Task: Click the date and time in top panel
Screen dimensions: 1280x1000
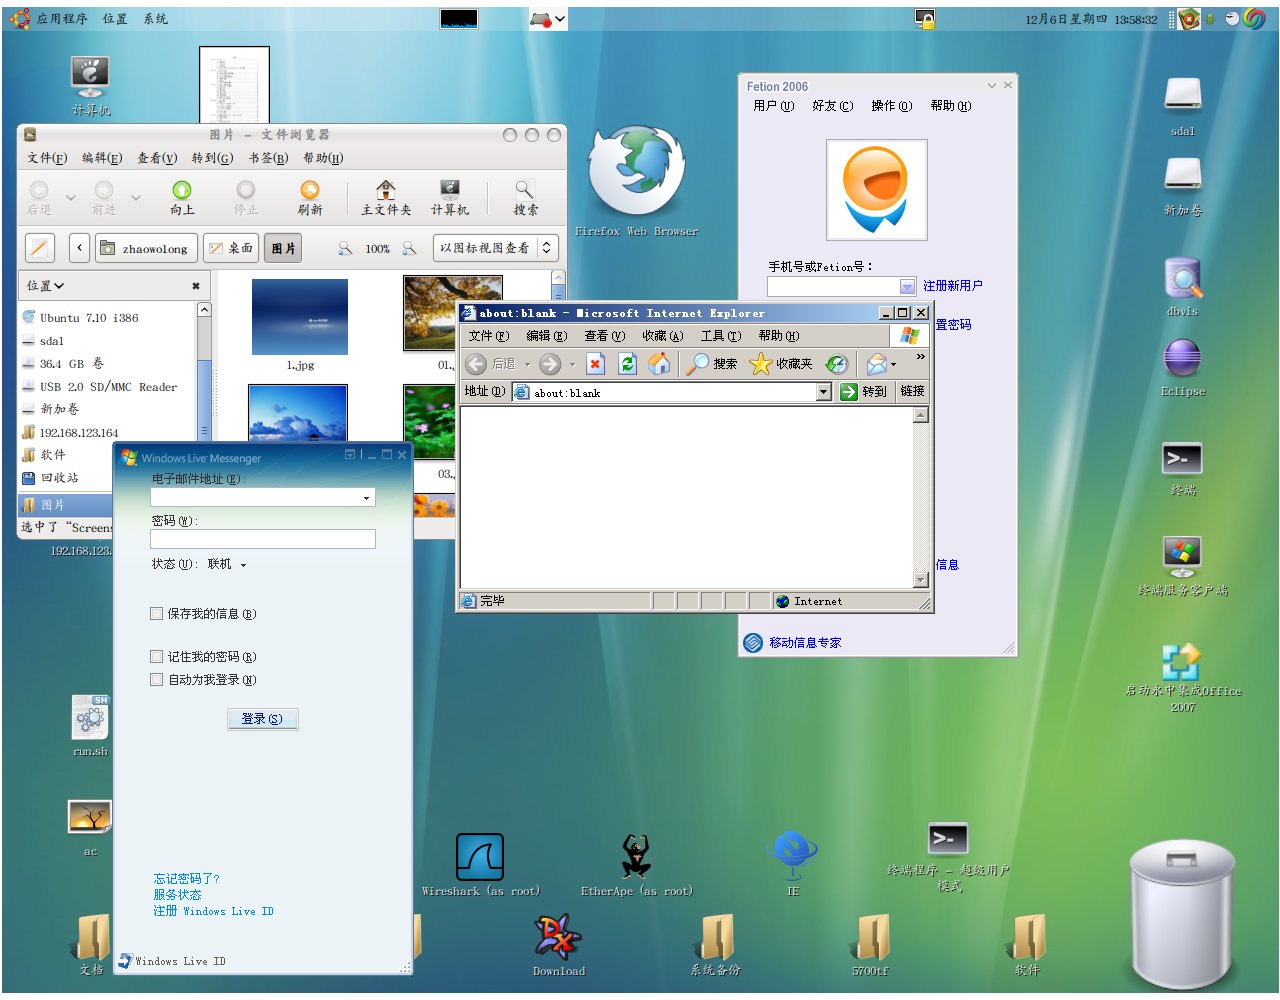Action: coord(1091,19)
